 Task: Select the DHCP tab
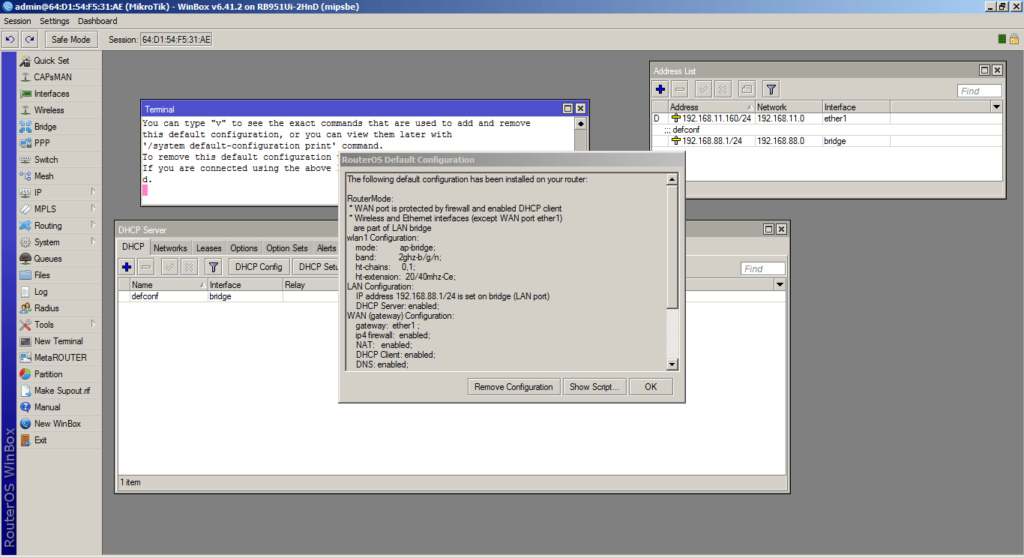[x=133, y=247]
